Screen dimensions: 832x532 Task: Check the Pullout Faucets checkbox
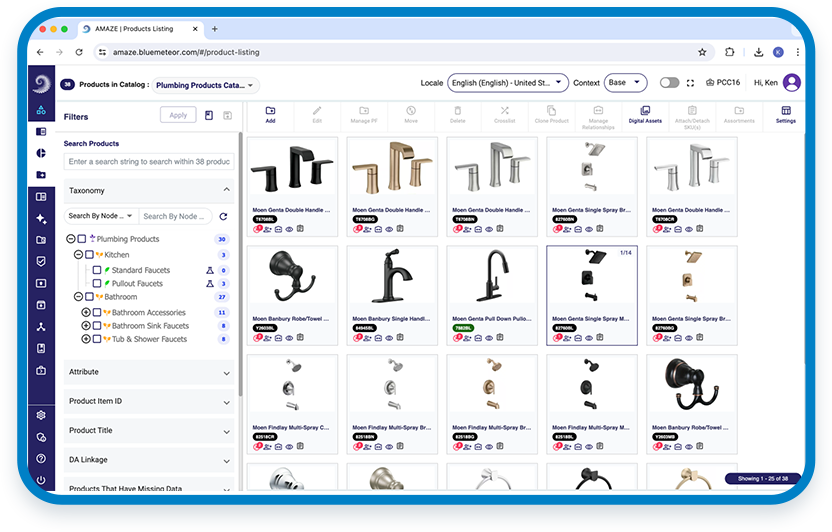pos(97,283)
